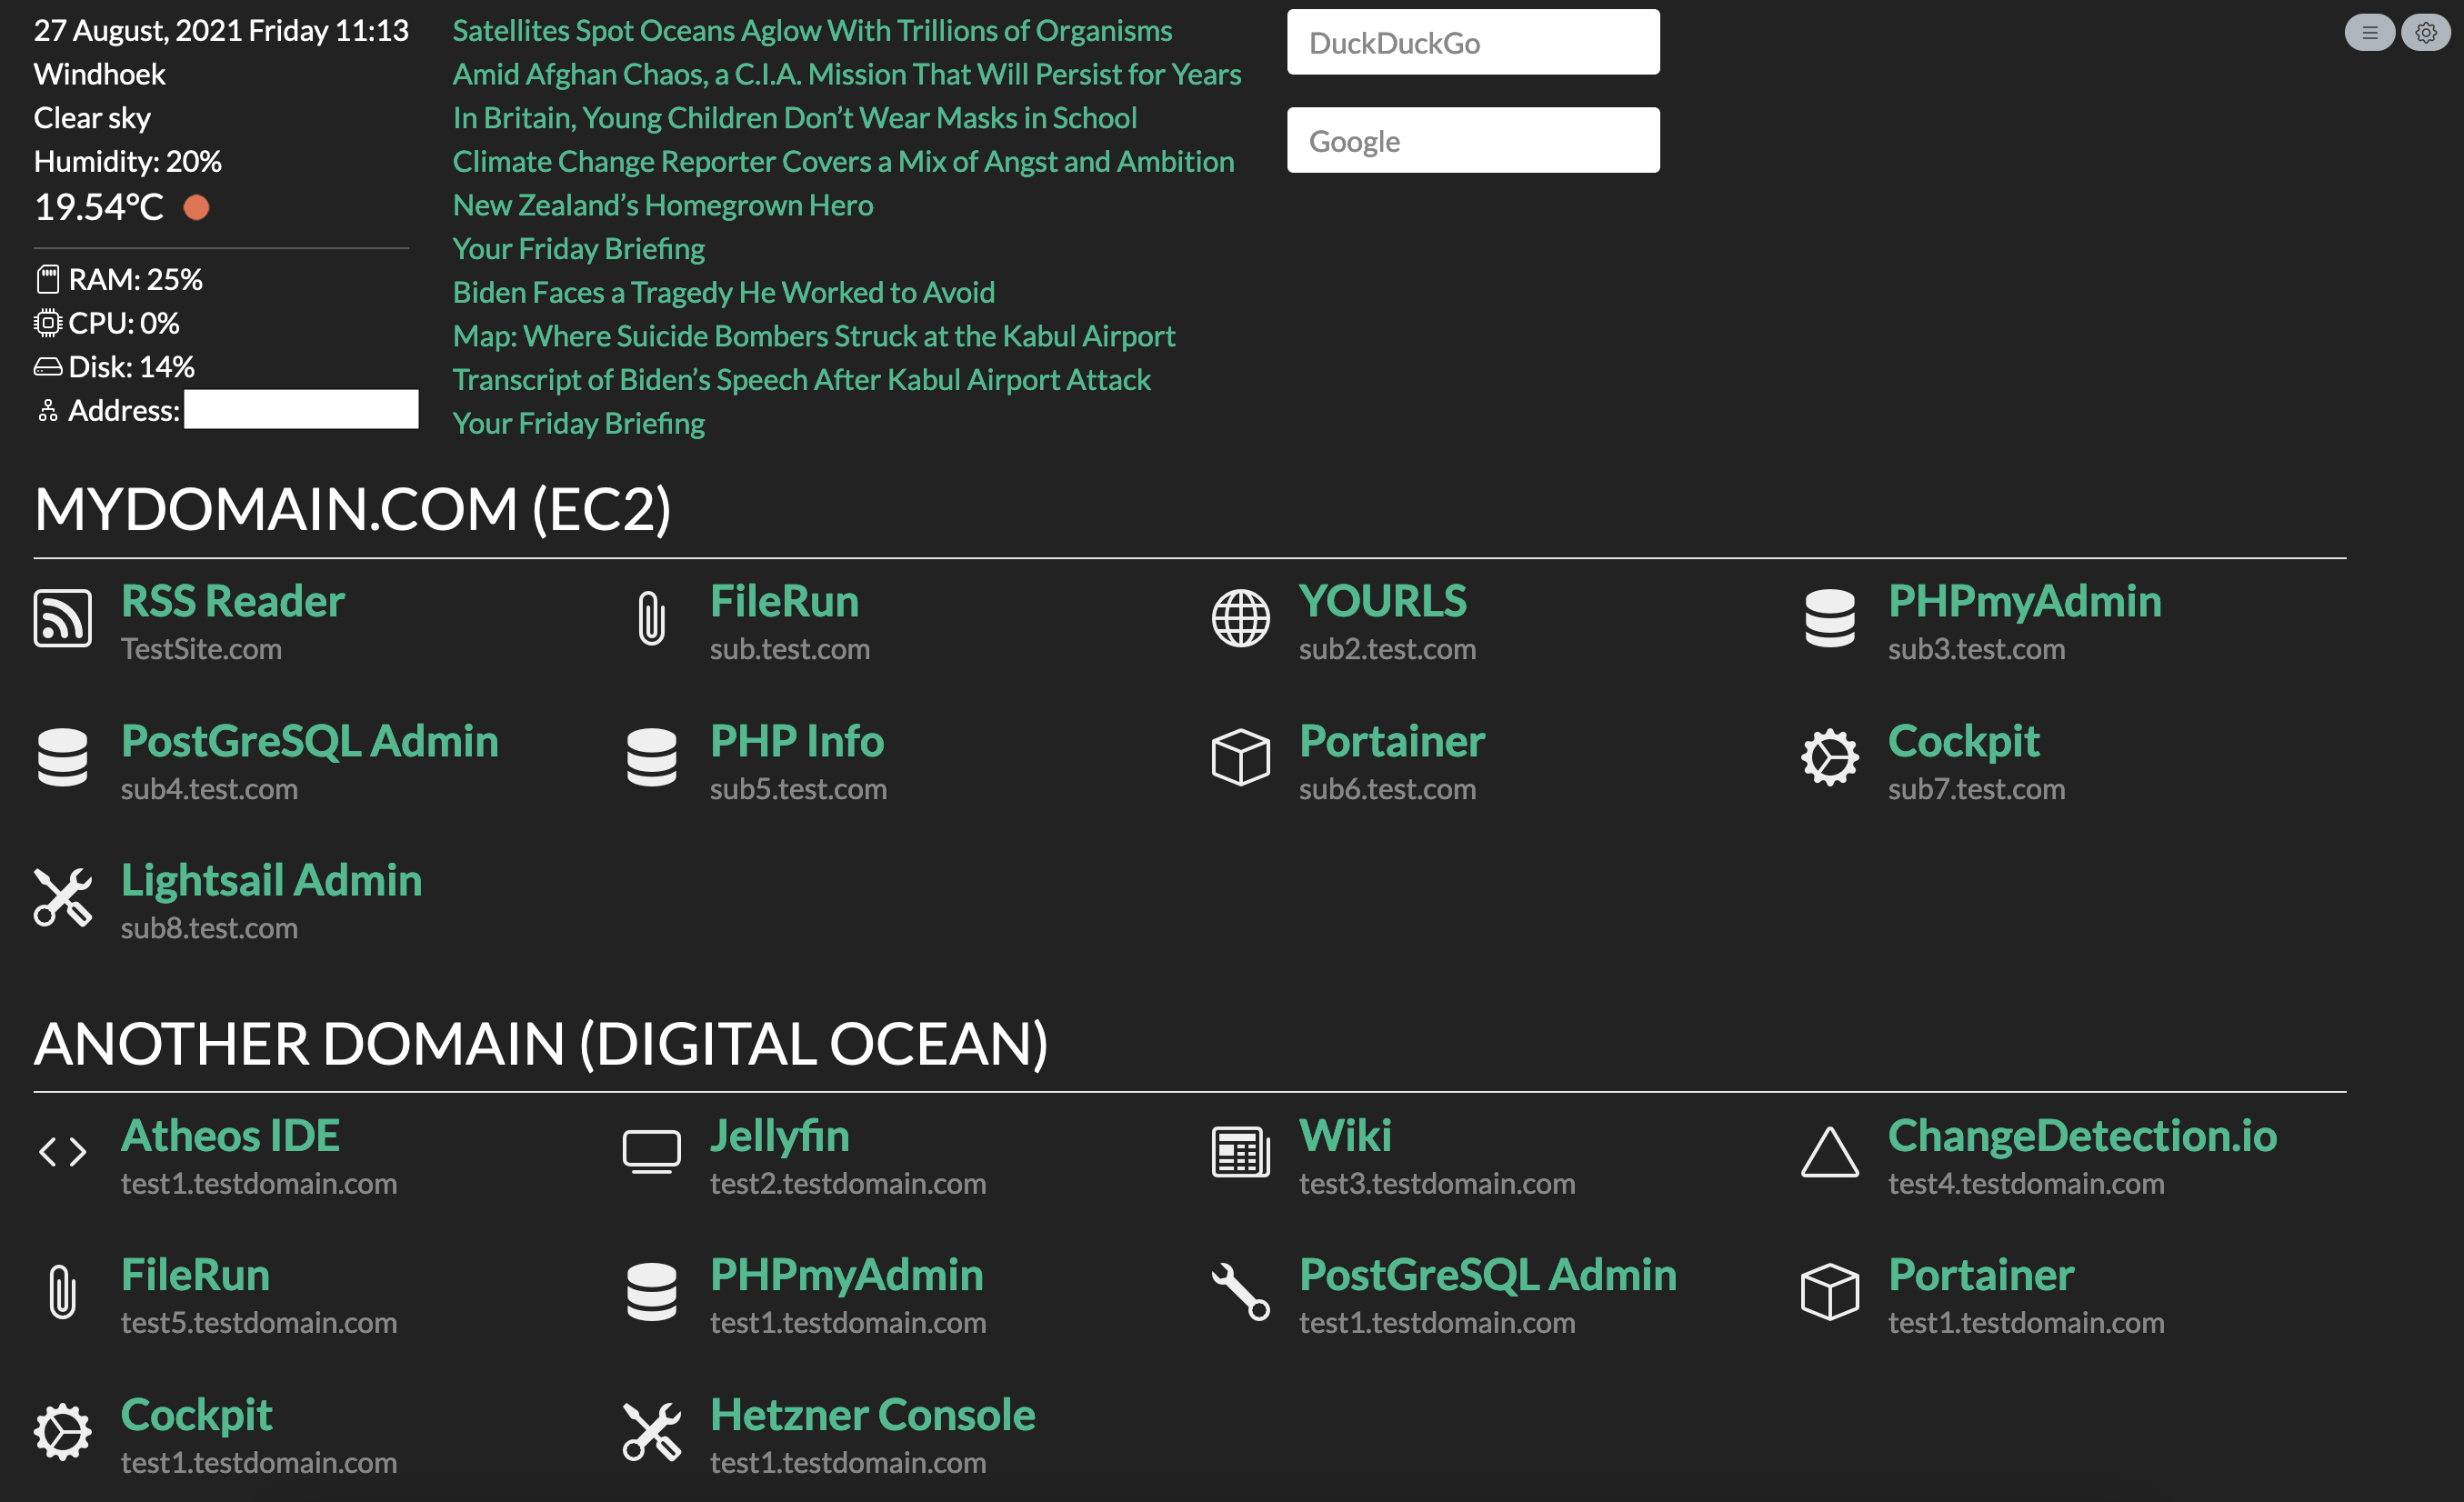The width and height of the screenshot is (2464, 1502).
Task: Click the Wiki newspaper icon
Action: click(x=1241, y=1153)
